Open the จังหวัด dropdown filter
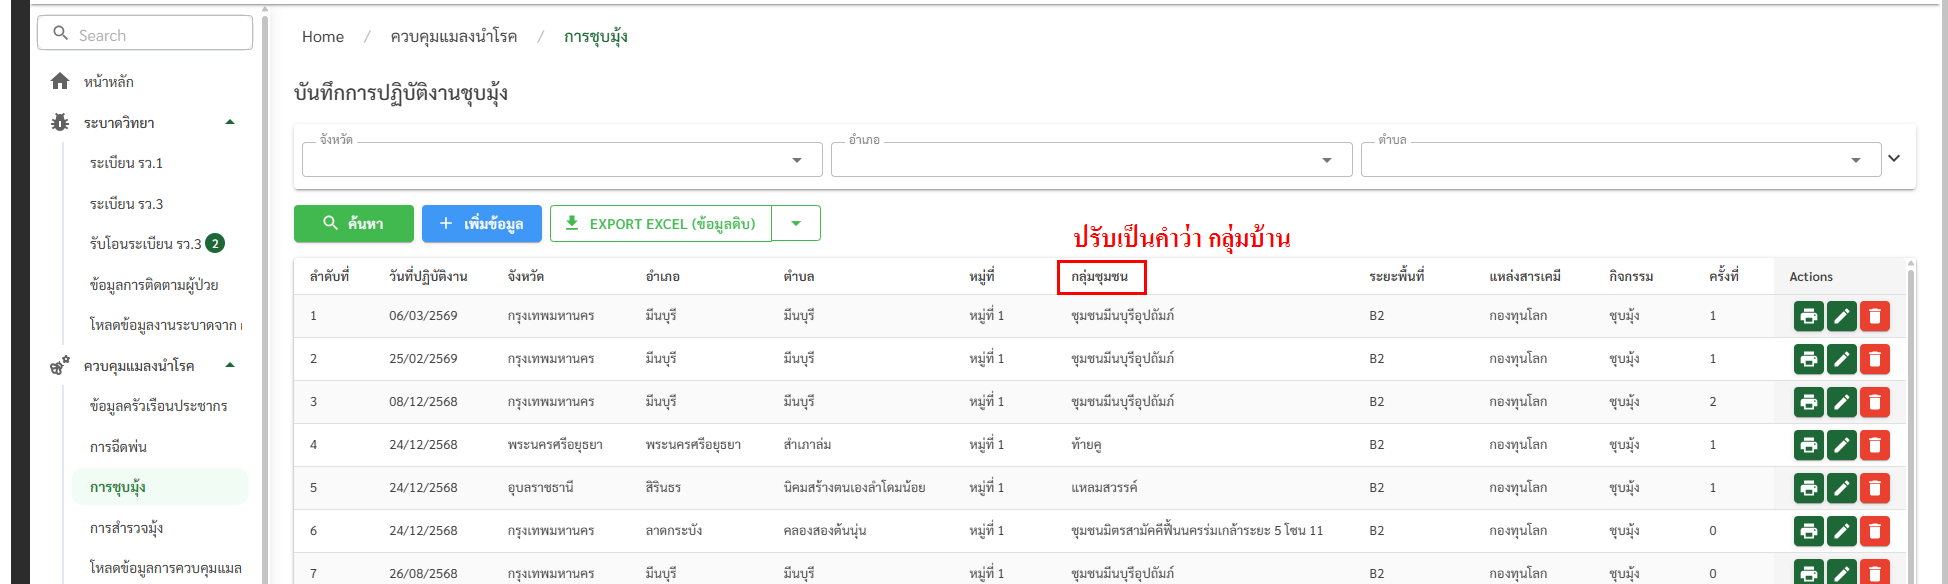 tap(561, 160)
